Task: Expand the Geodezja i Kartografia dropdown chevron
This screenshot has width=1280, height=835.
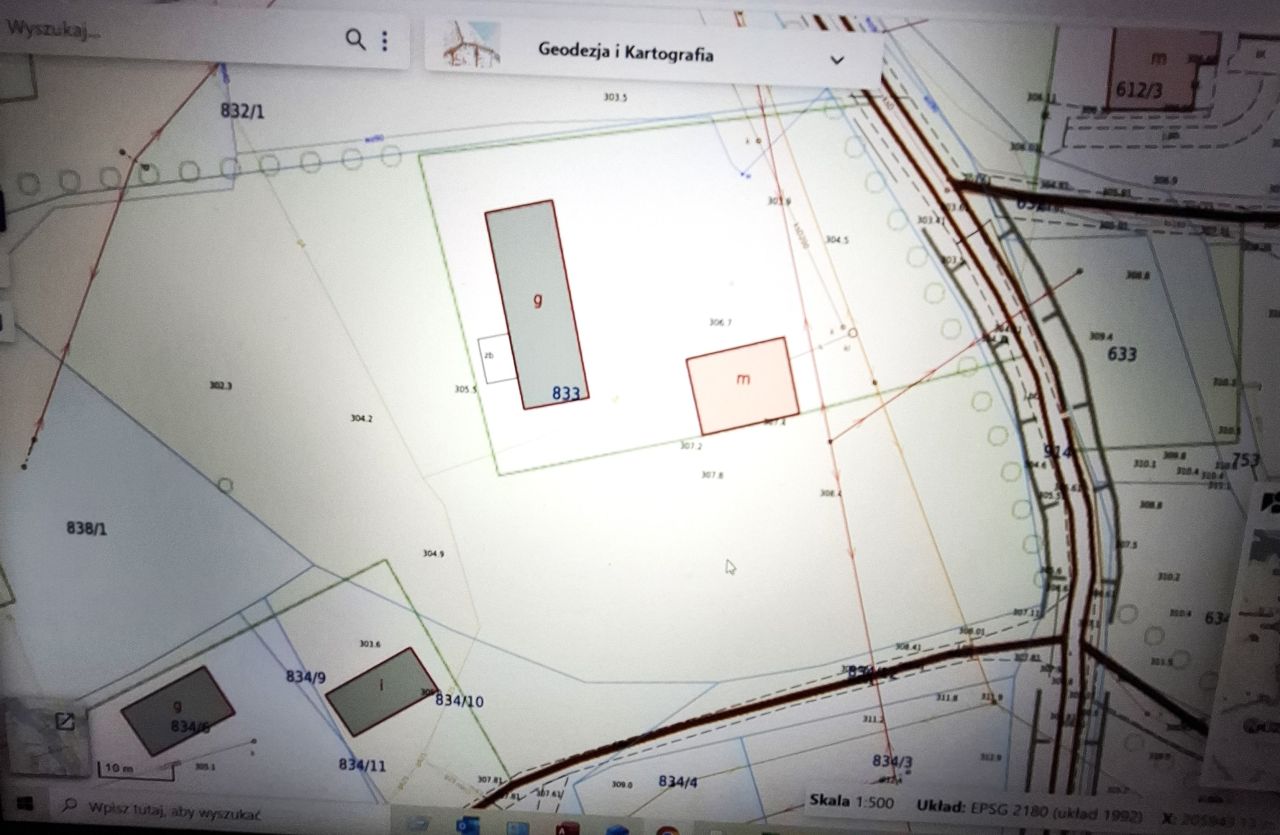Action: click(838, 60)
